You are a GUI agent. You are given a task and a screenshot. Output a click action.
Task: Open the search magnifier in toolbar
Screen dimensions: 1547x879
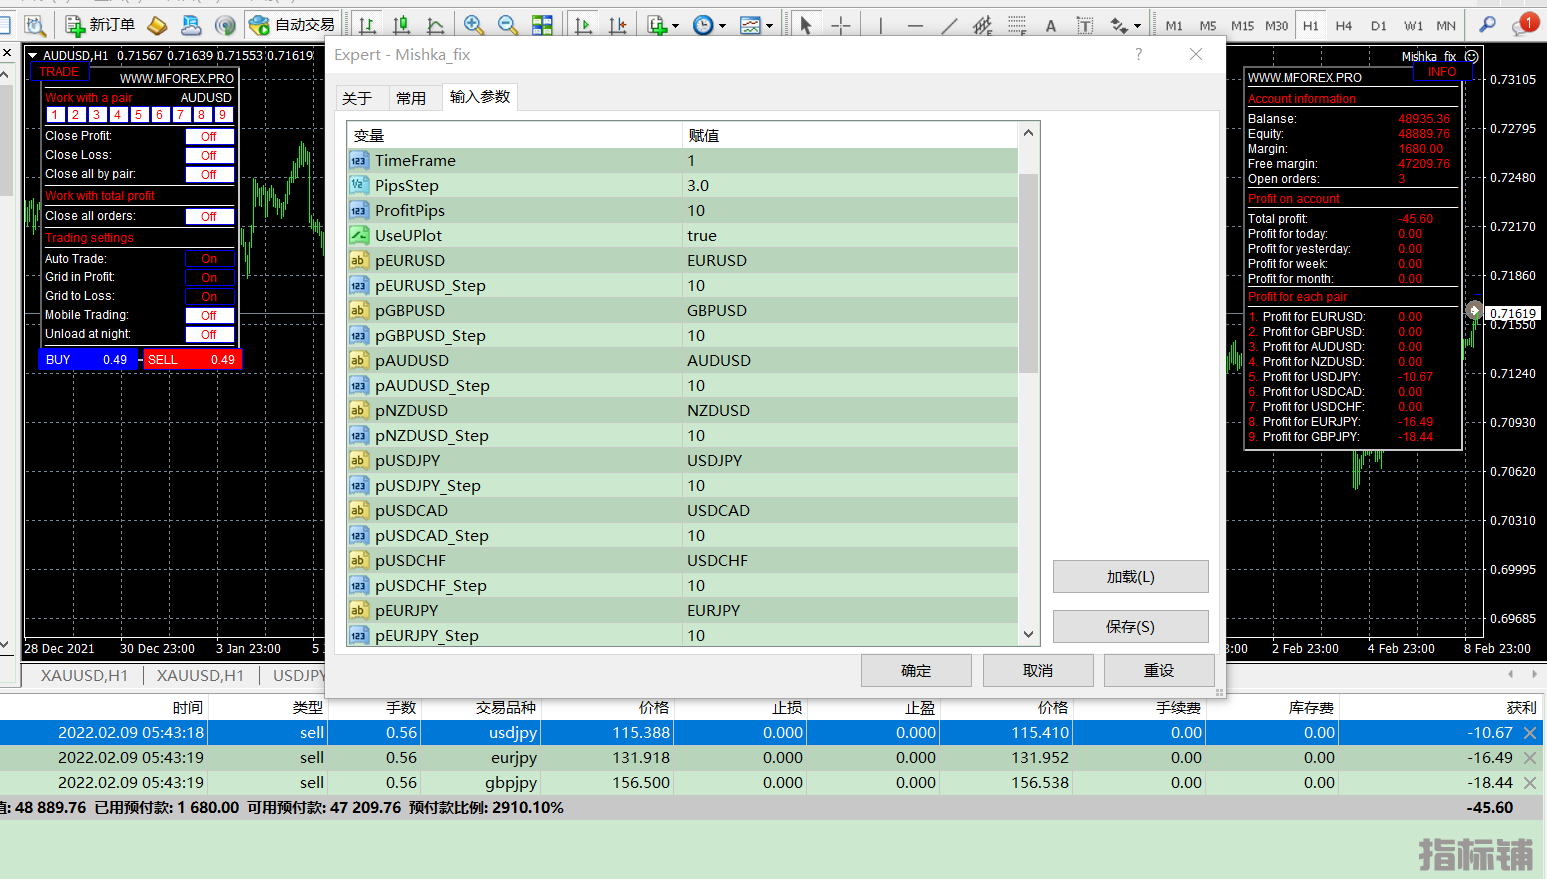pos(1488,25)
